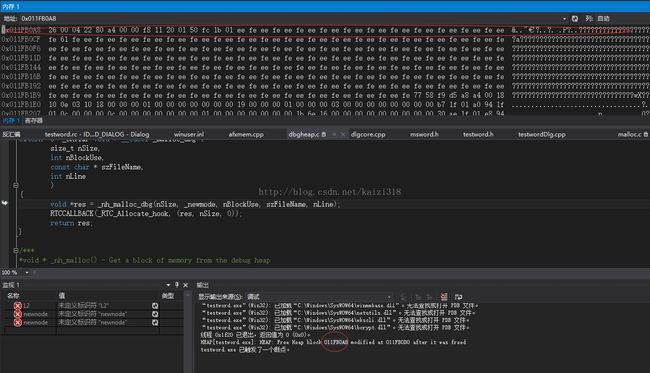Open the dlgcore.cpp tab
Viewport: 650px width, 373px height.
click(368, 134)
